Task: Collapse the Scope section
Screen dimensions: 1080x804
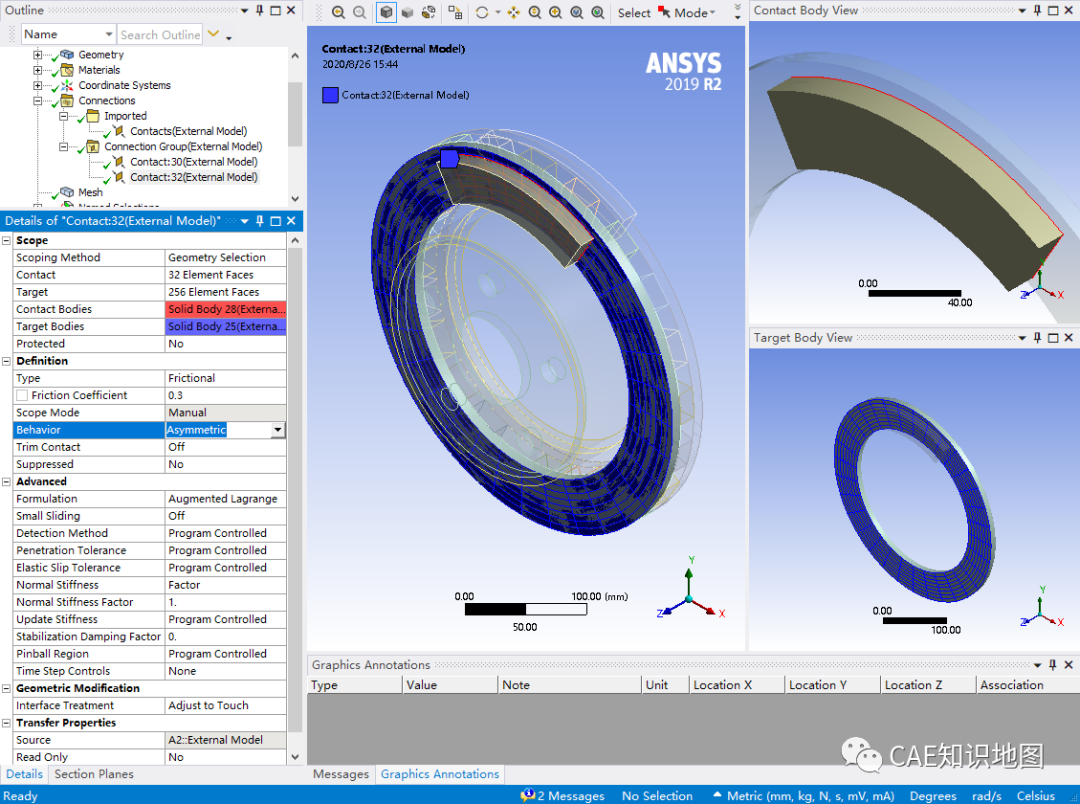Action: tap(6, 240)
